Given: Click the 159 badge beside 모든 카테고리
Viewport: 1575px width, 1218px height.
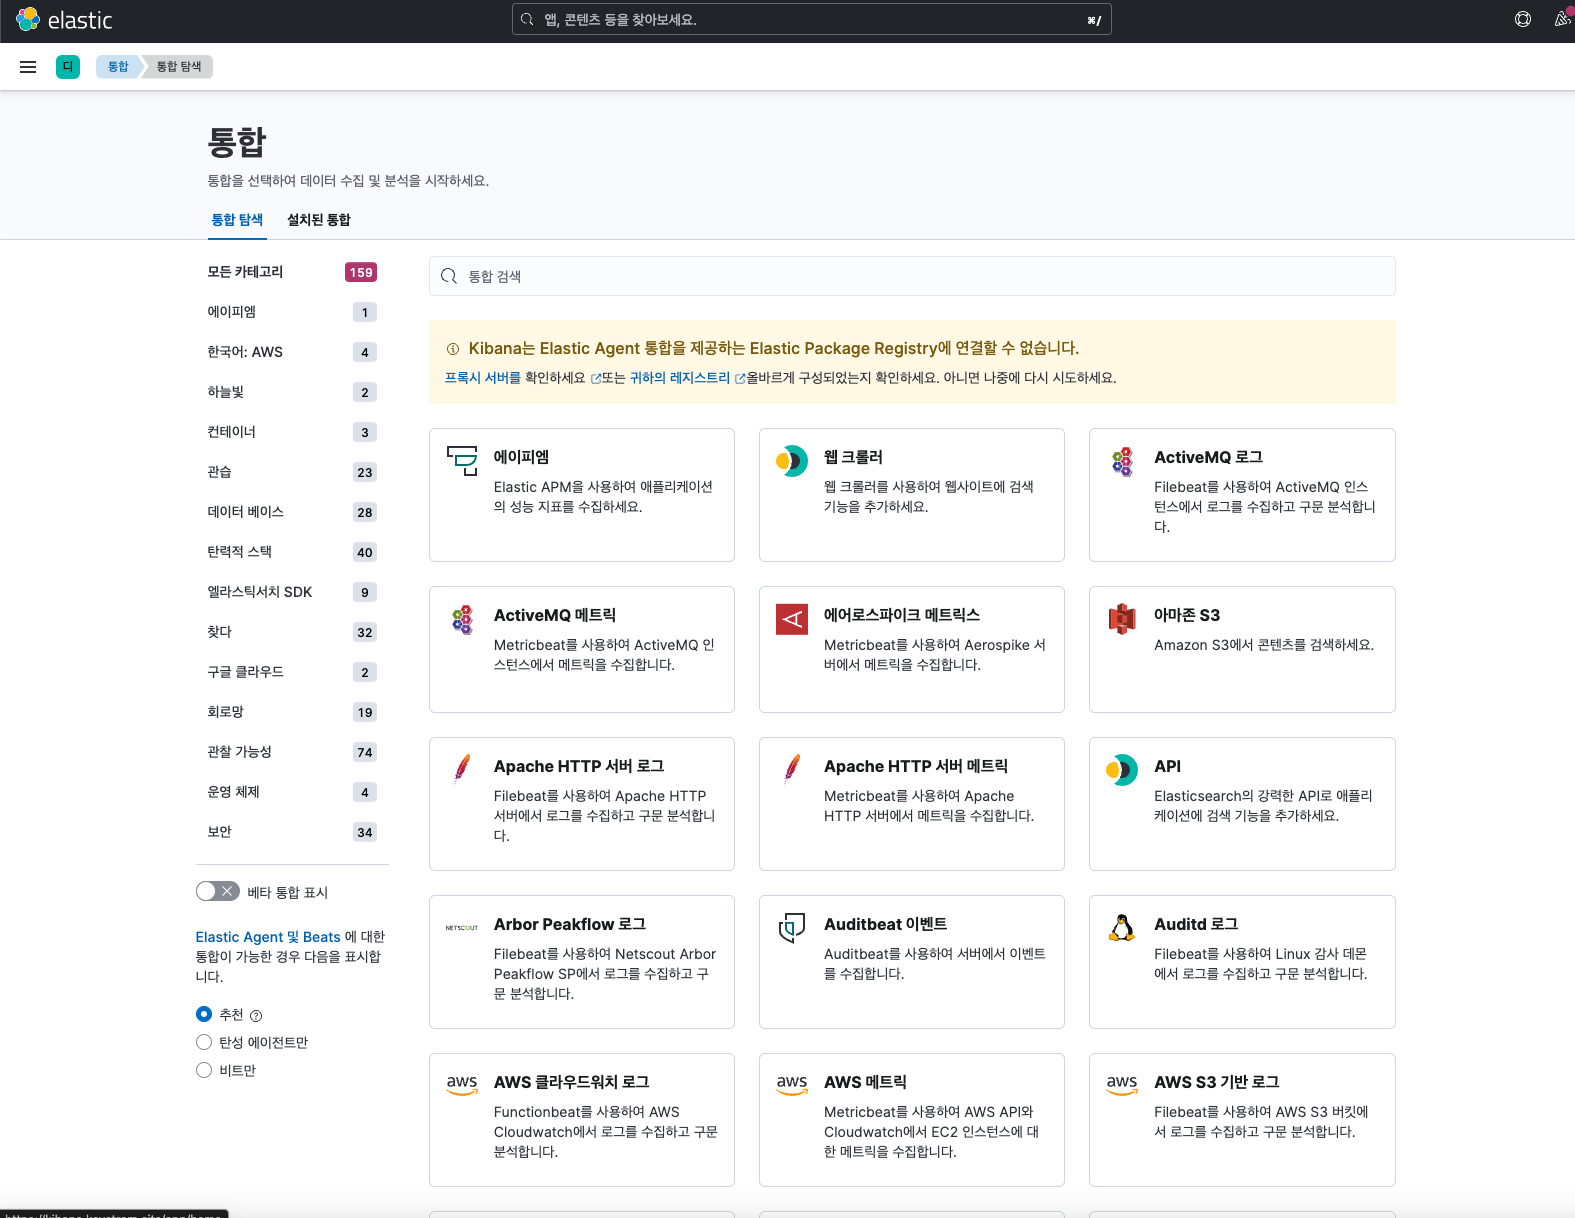Looking at the screenshot, I should 361,272.
